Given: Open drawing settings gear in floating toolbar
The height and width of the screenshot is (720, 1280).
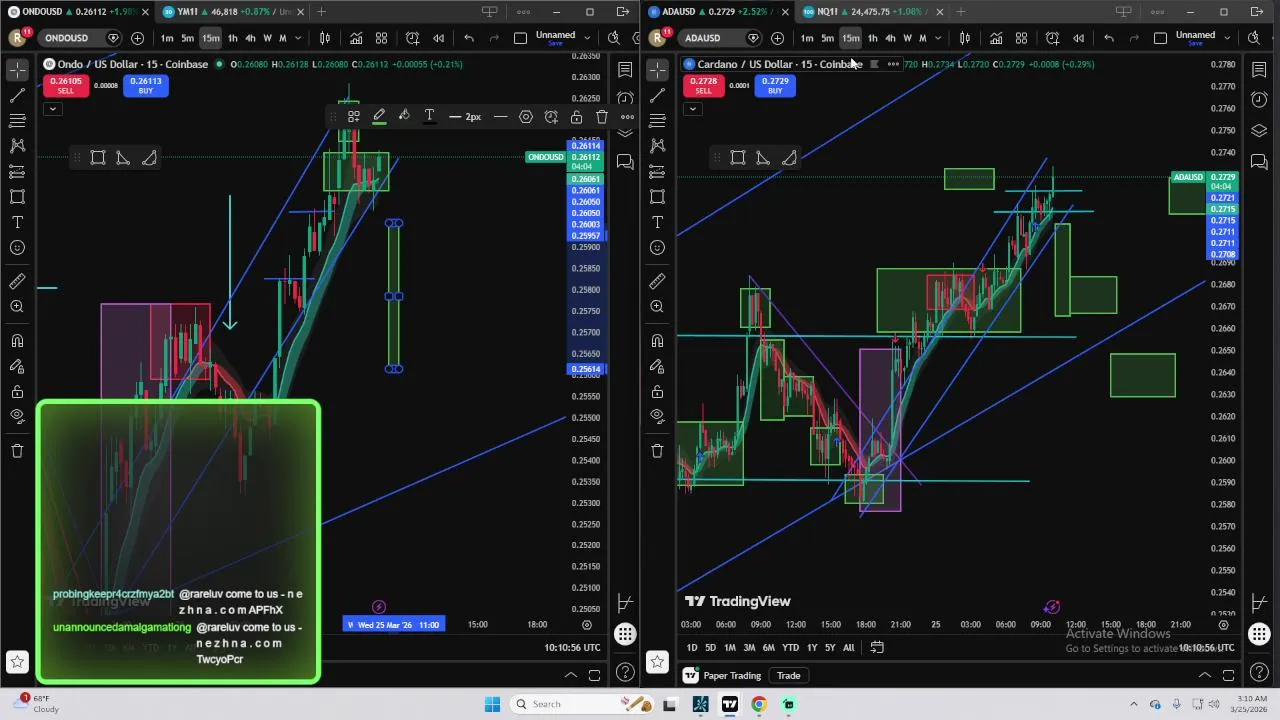Looking at the screenshot, I should click(526, 117).
